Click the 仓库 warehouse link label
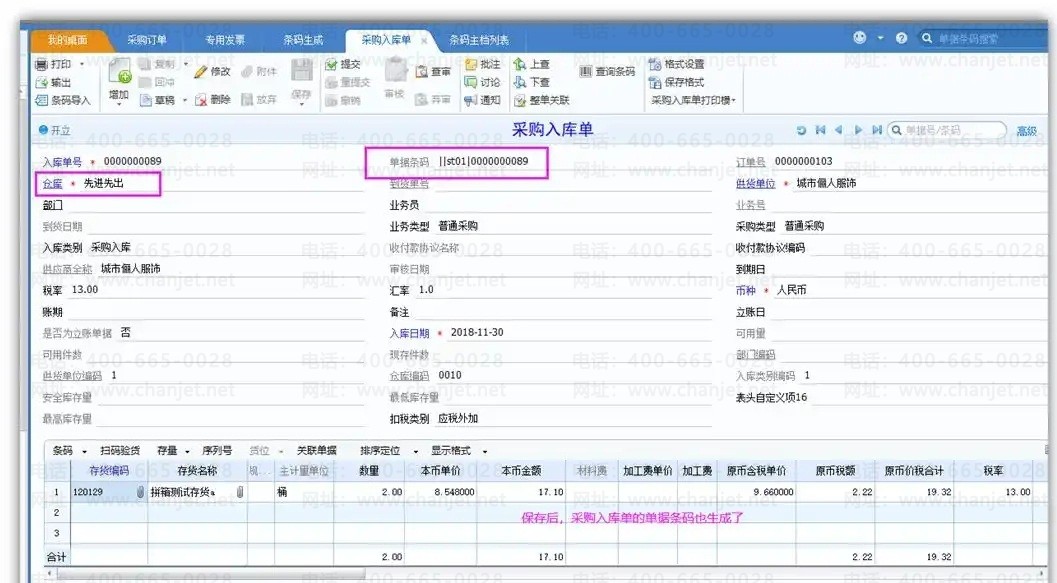This screenshot has height=583, width=1057. click(52, 184)
